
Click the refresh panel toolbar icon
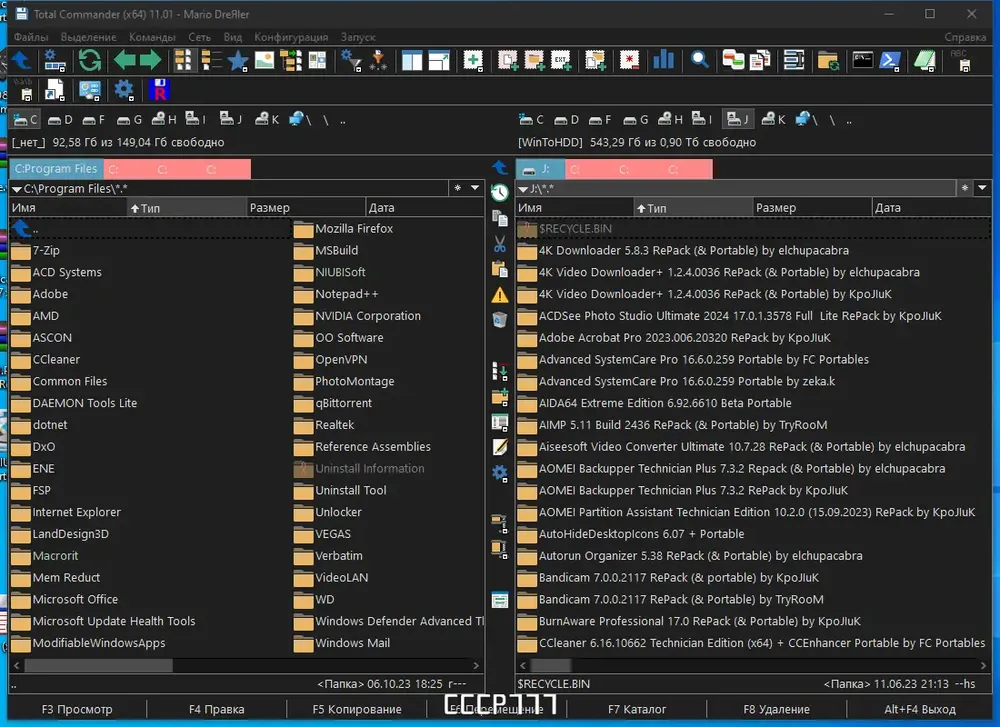(90, 61)
